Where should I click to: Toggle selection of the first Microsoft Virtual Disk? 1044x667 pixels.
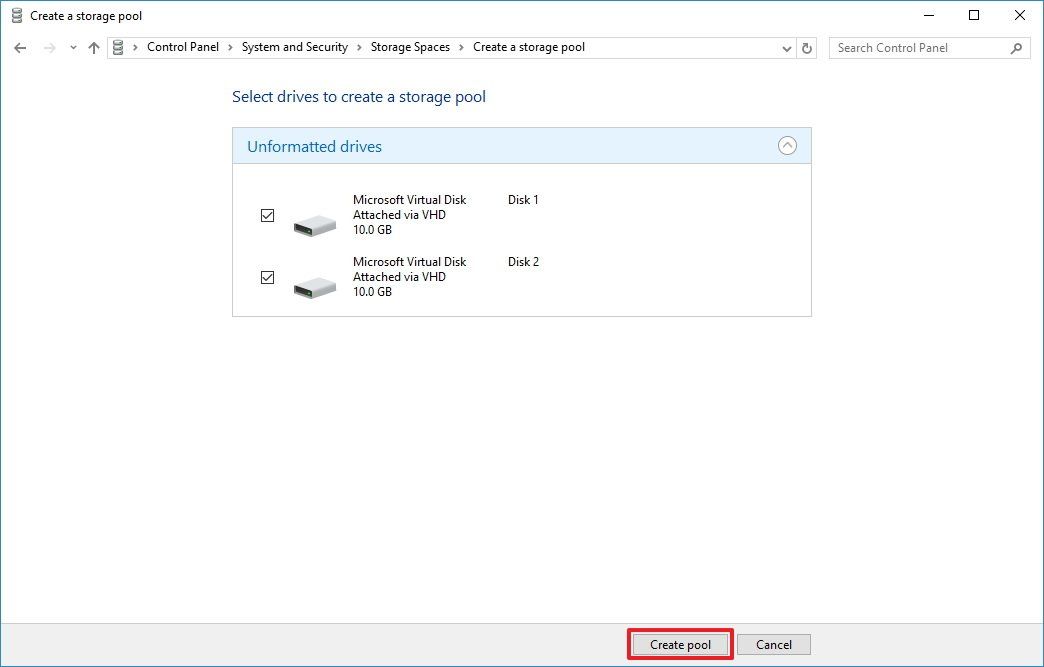pyautogui.click(x=267, y=215)
